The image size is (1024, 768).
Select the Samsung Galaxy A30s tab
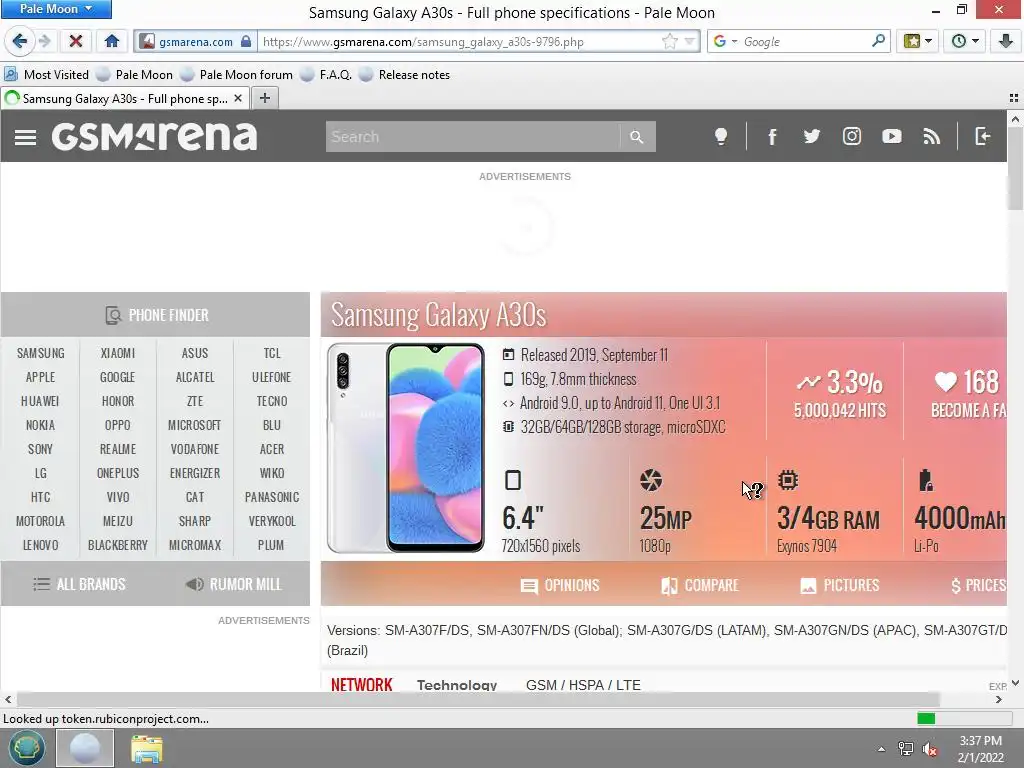pos(124,99)
